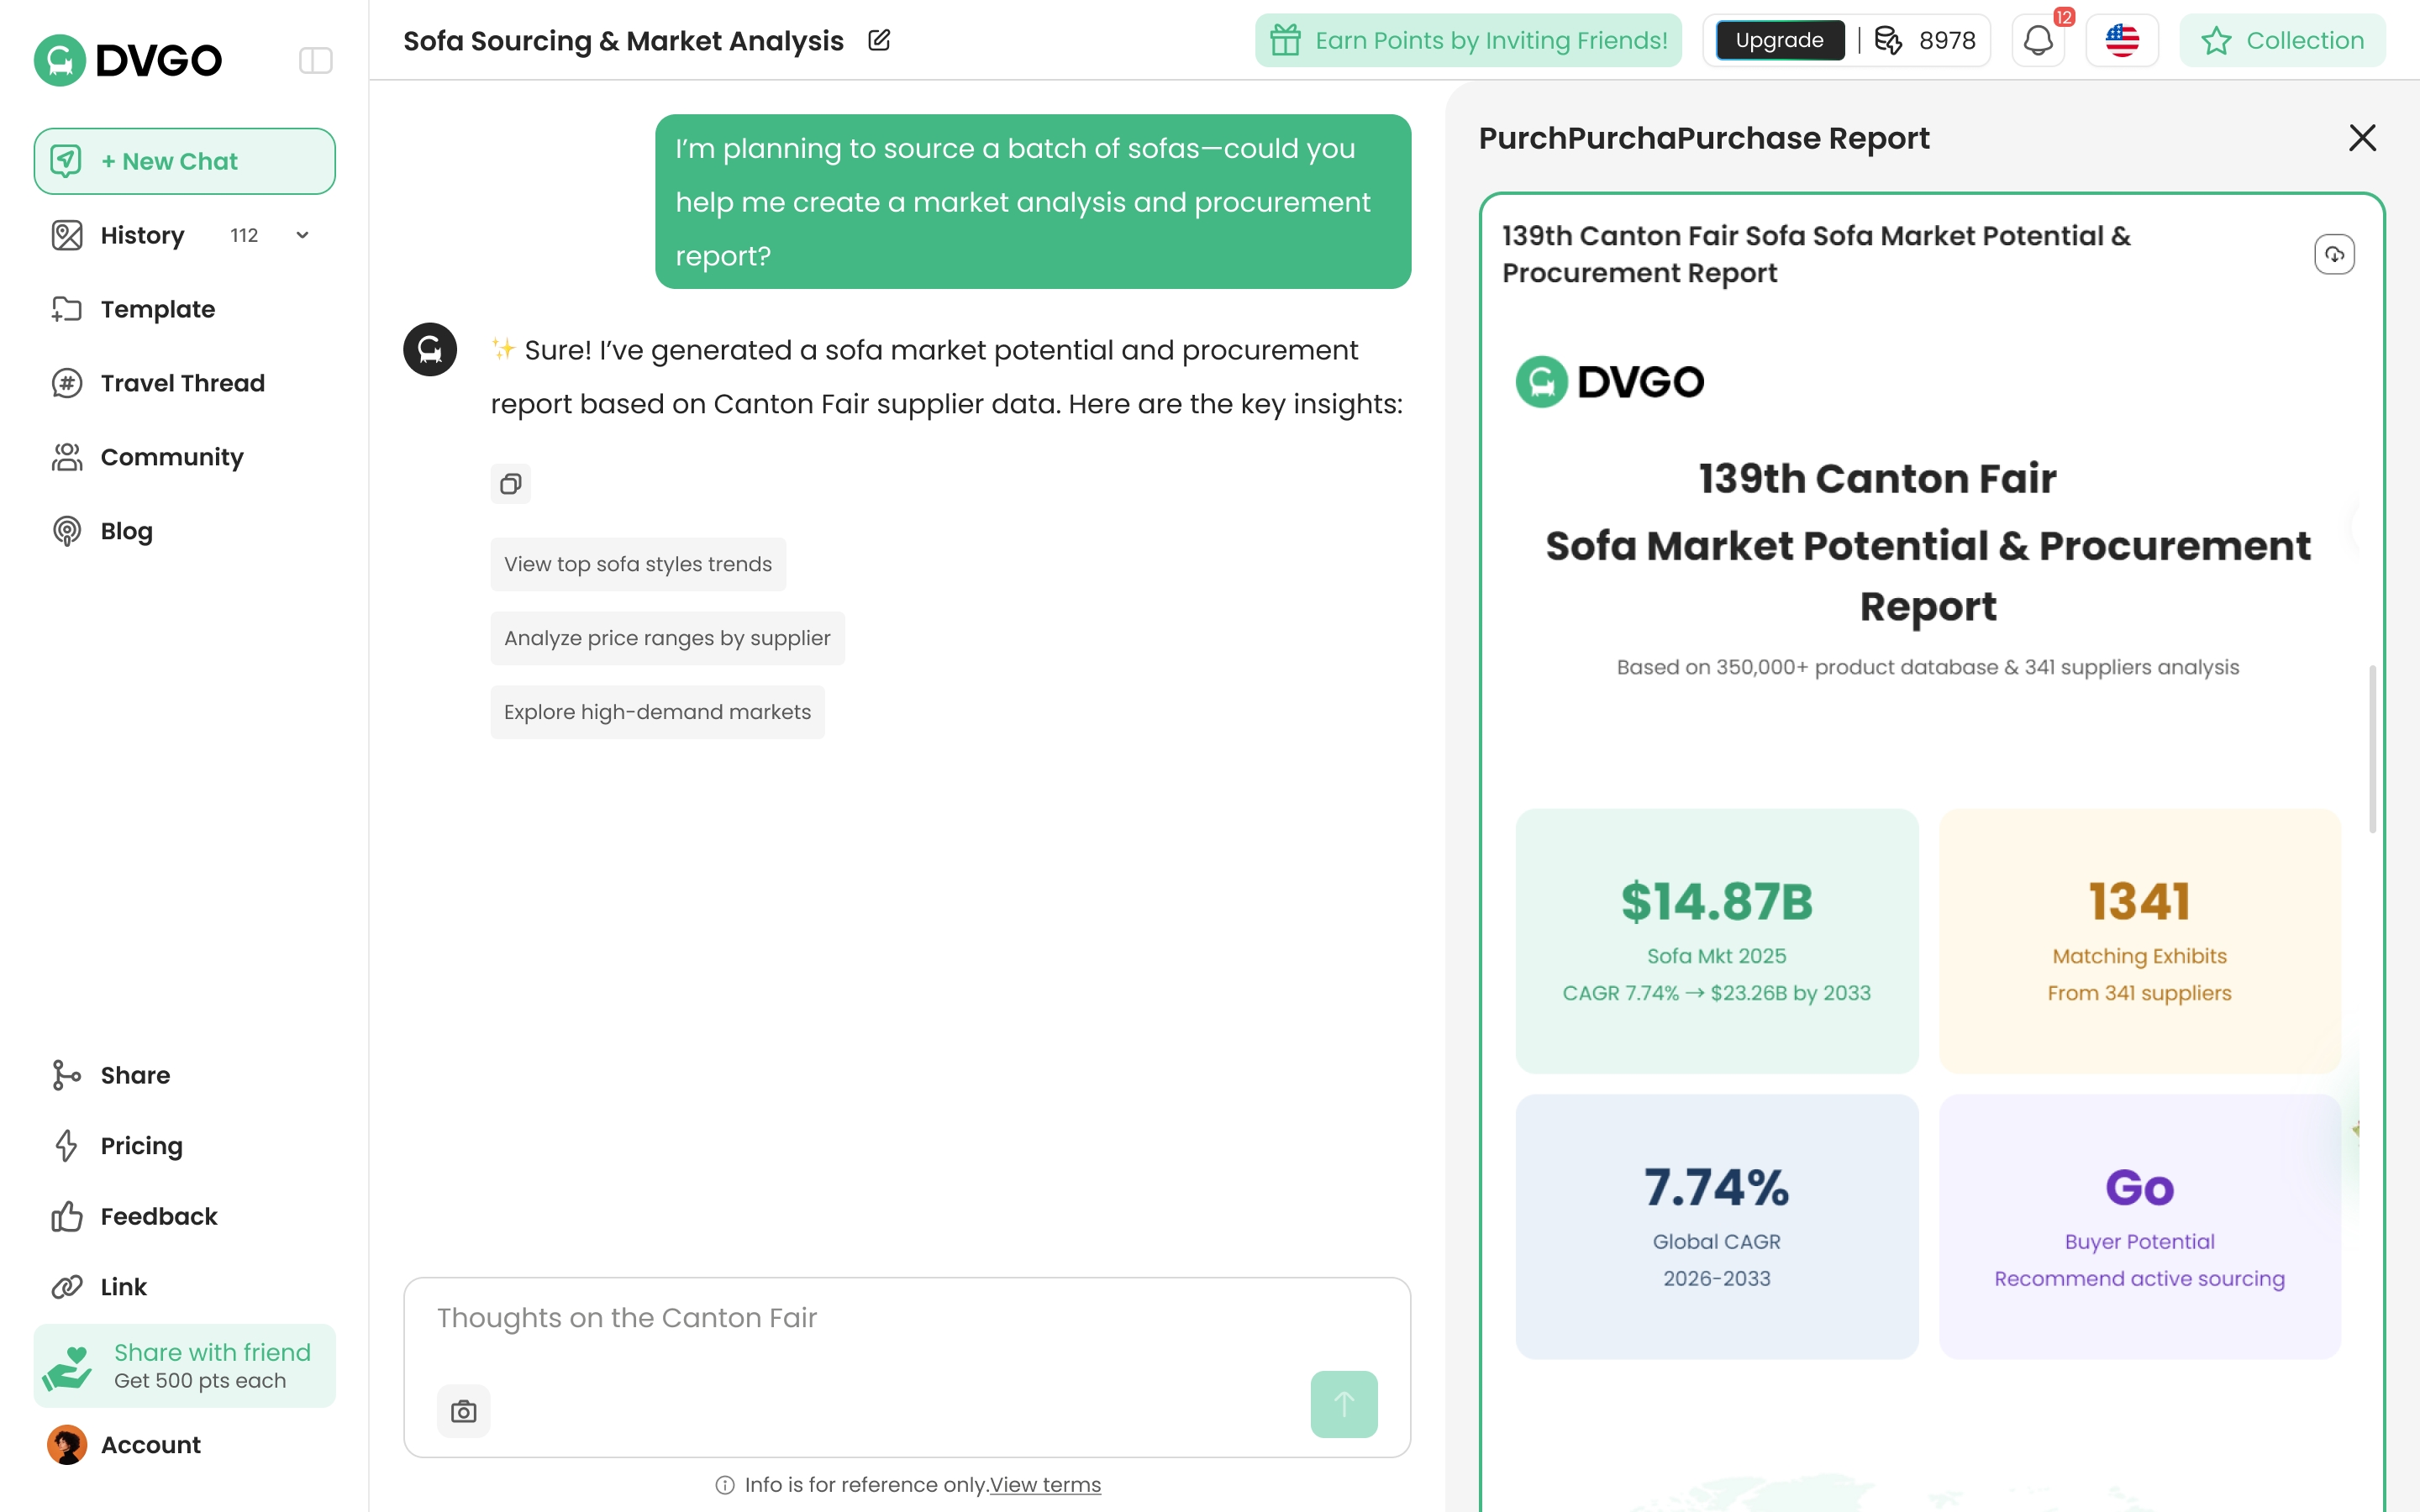Image resolution: width=2420 pixels, height=1512 pixels.
Task: Click Earn Points by Inviting Friends banner
Action: [1468, 40]
